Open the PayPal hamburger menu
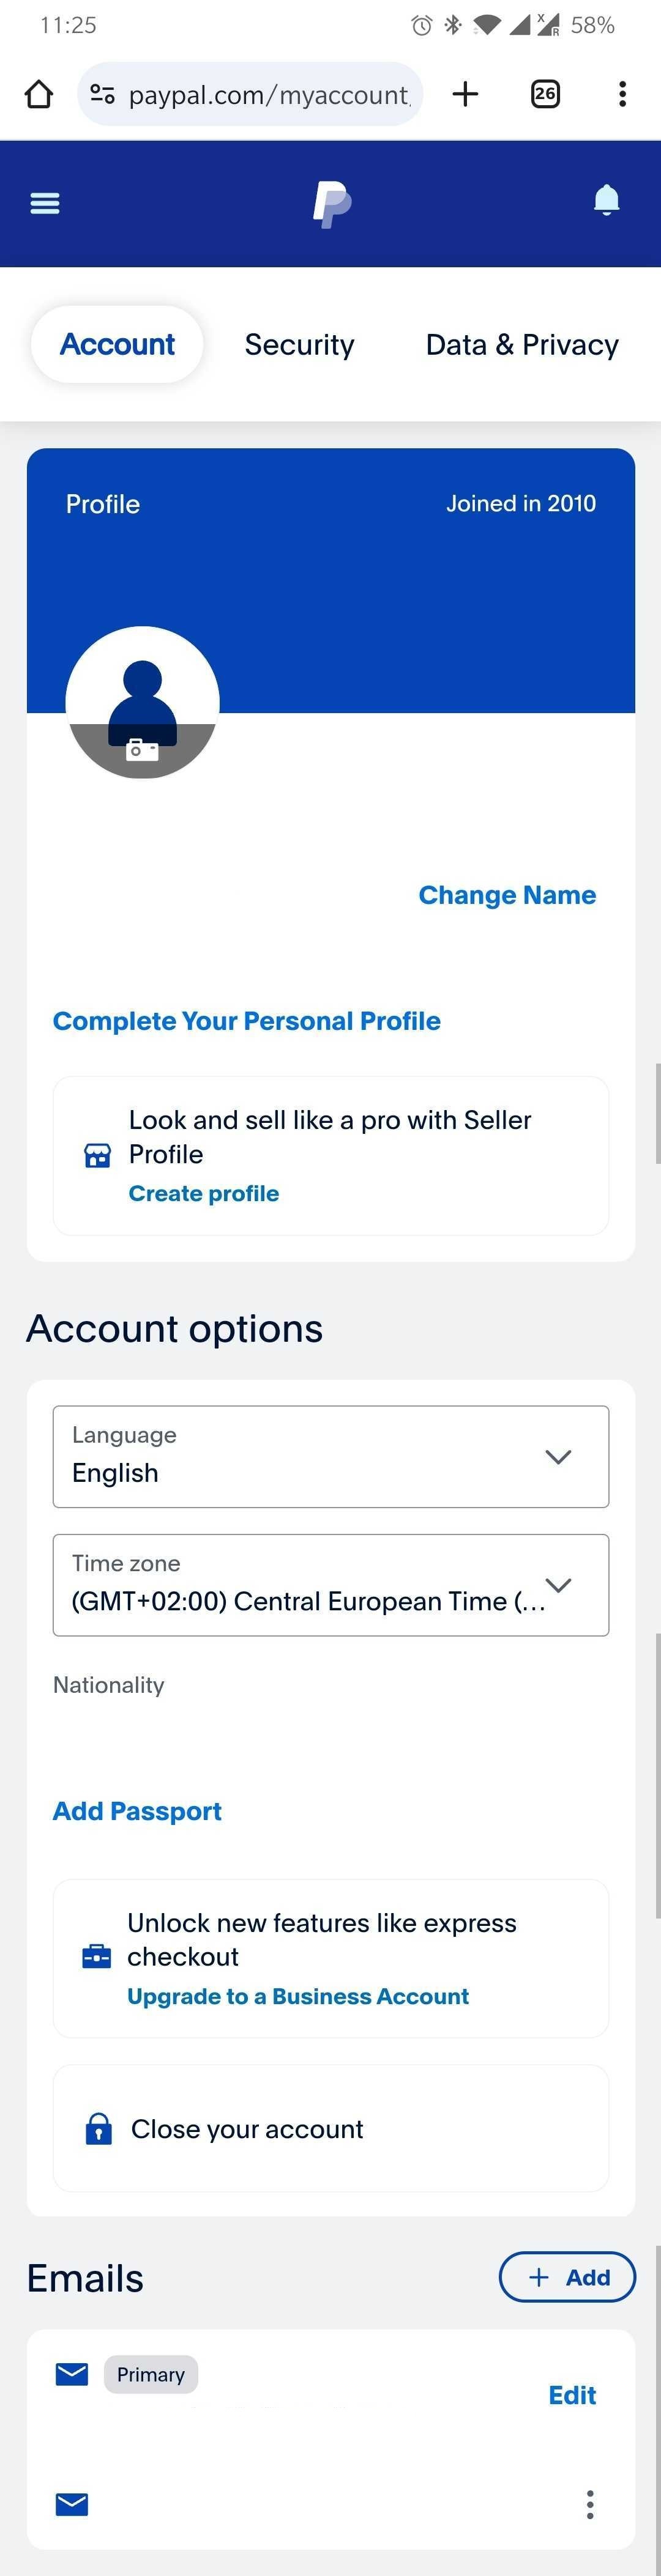The height and width of the screenshot is (2576, 661). click(45, 203)
